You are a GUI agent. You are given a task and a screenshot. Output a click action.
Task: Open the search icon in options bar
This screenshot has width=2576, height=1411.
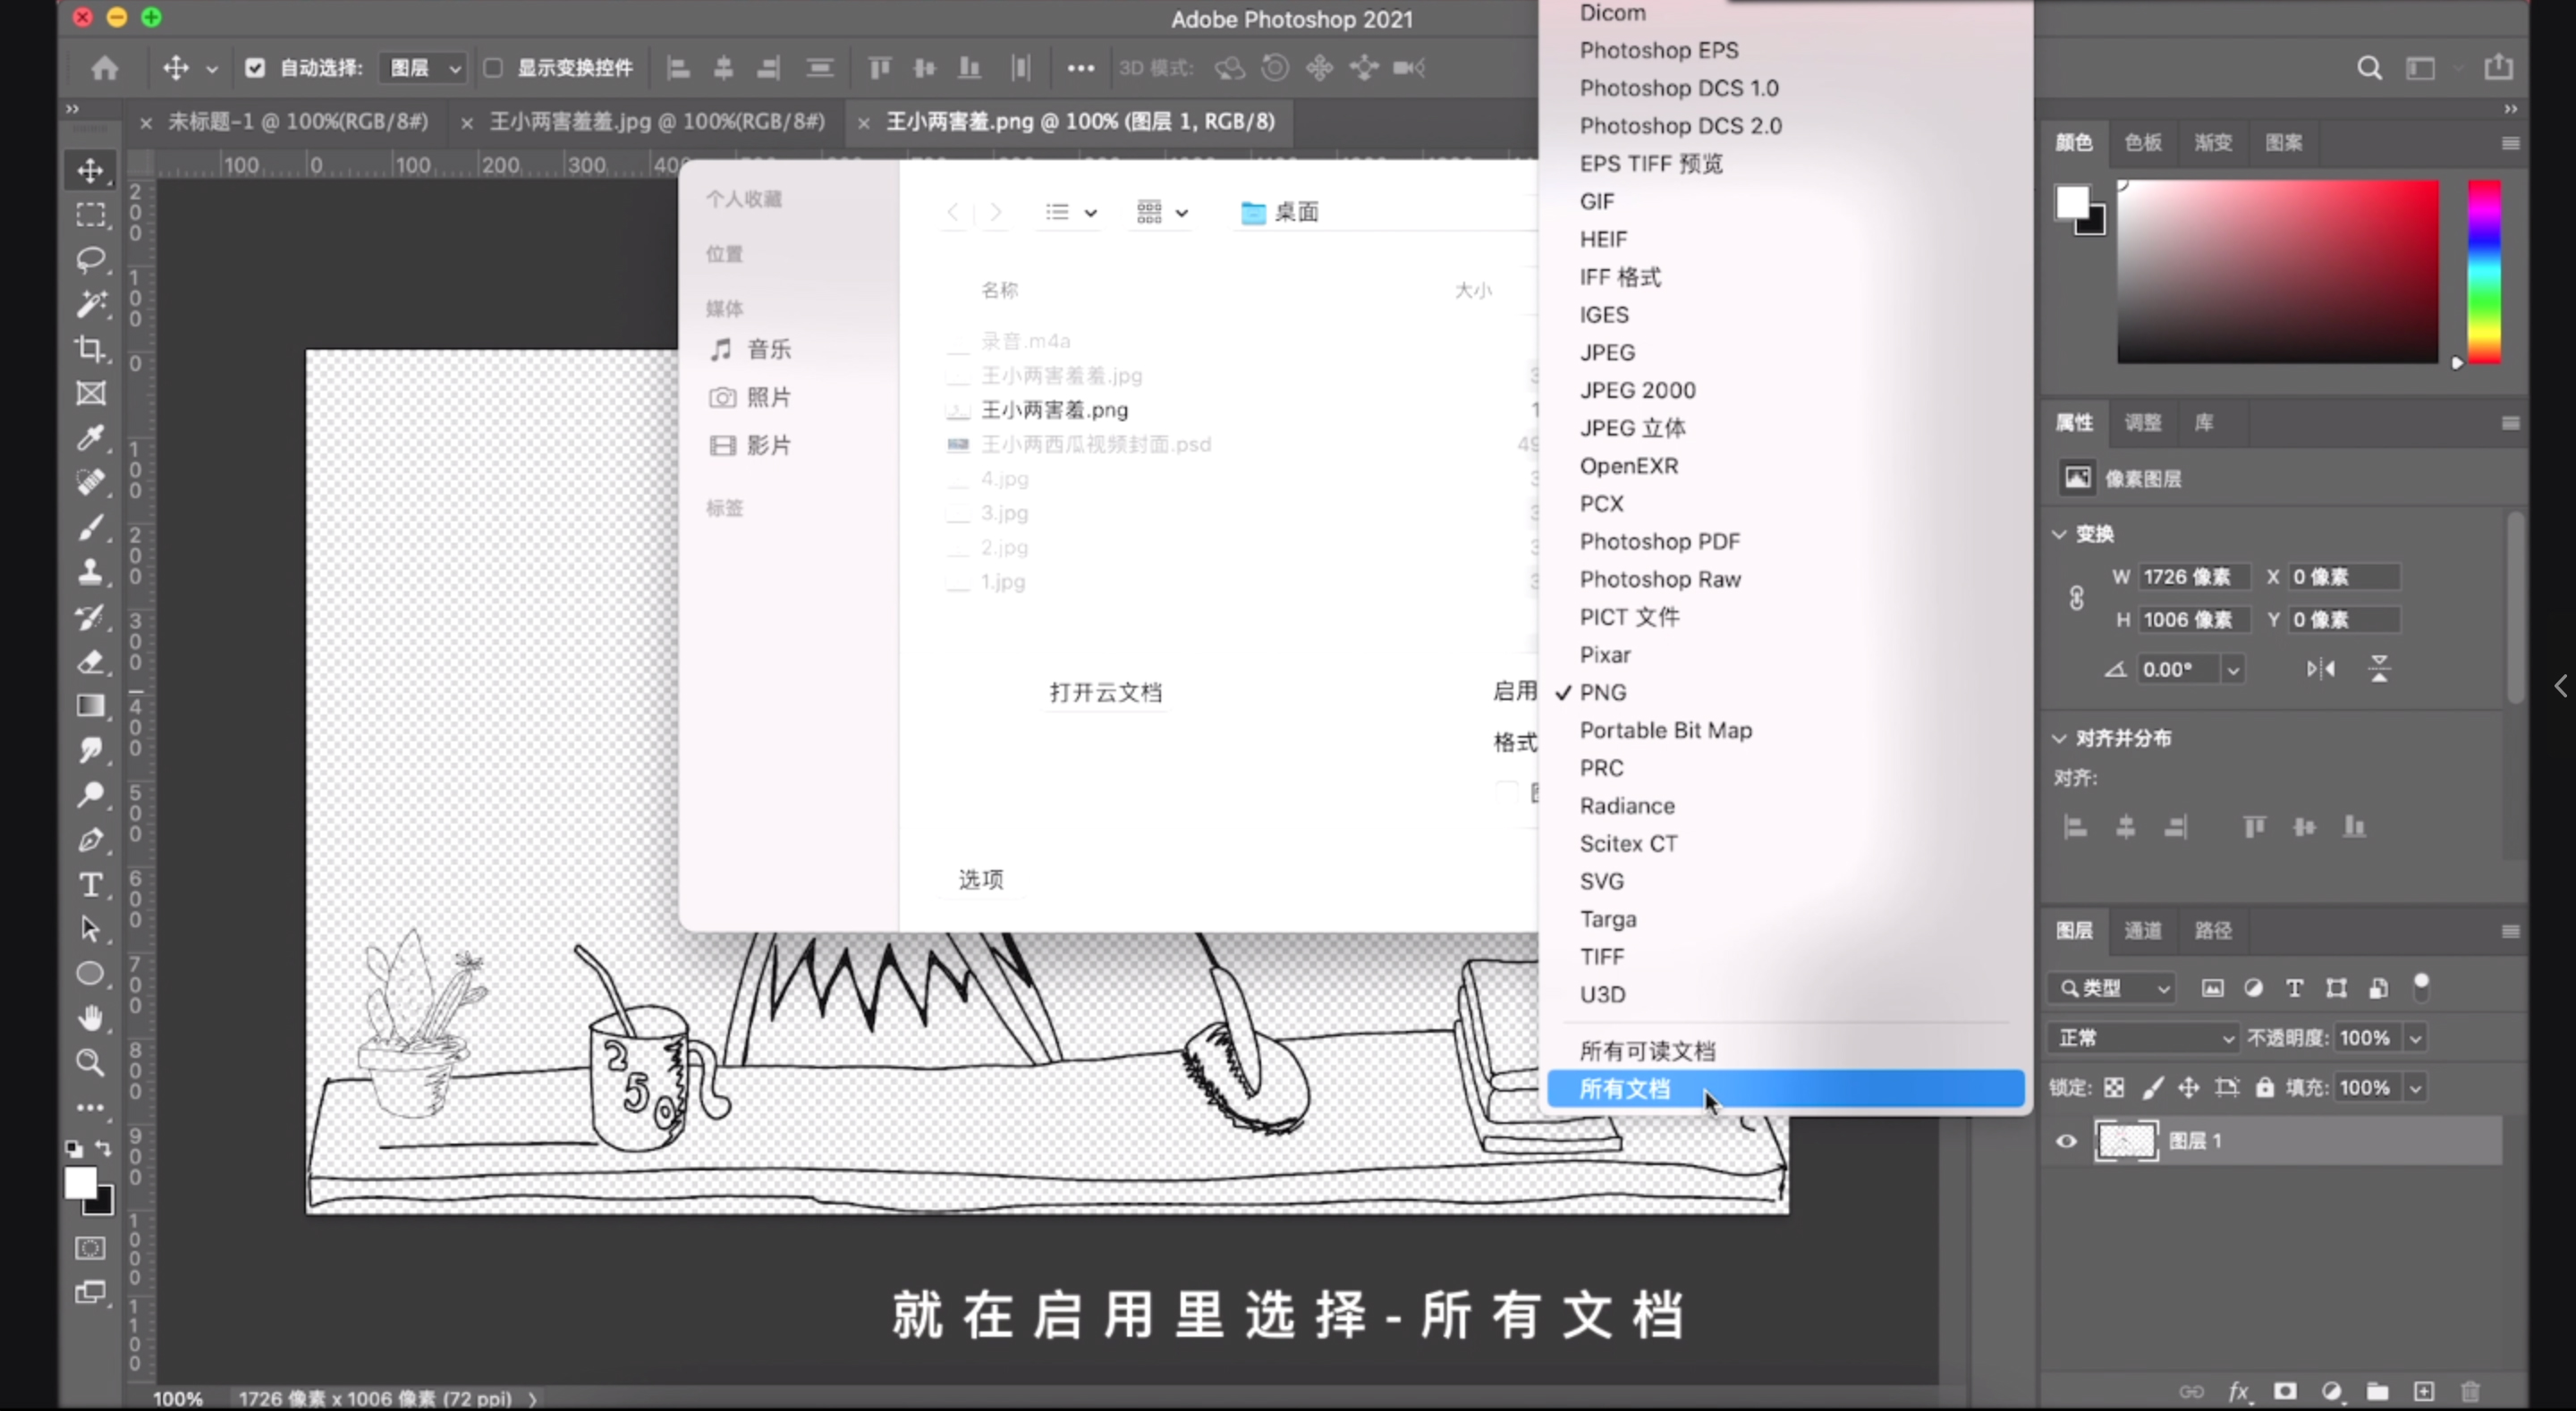[x=2369, y=68]
